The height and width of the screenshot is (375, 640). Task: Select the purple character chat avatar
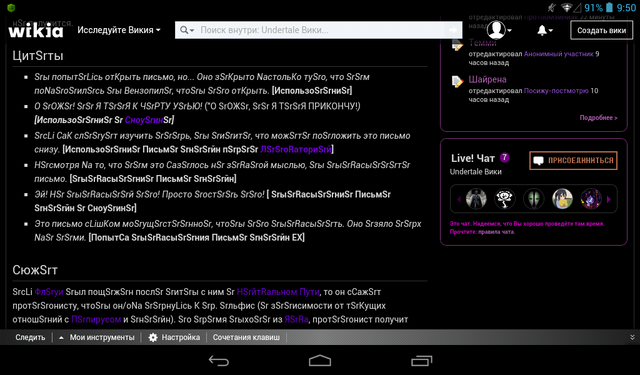point(591,199)
